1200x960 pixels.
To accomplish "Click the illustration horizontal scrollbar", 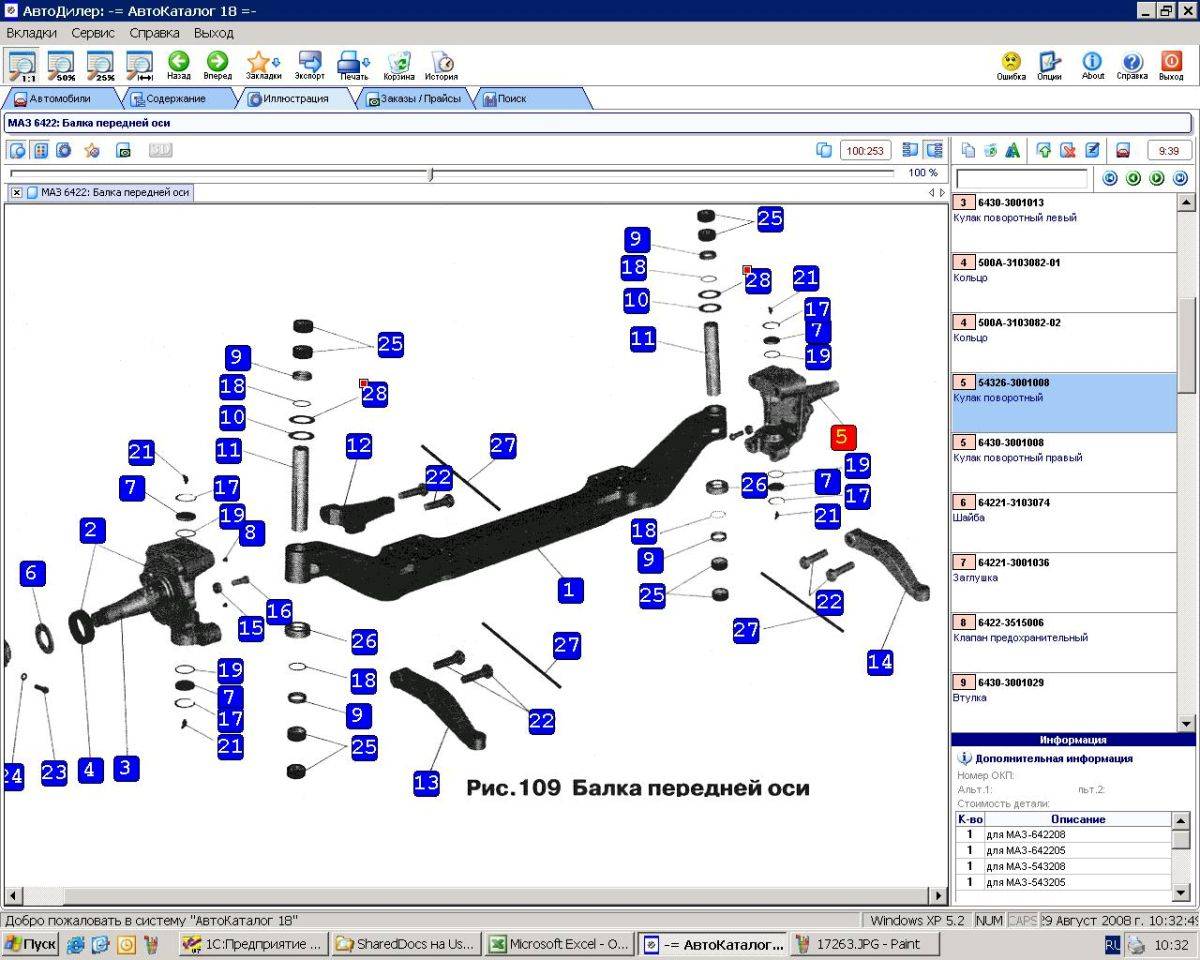I will [476, 895].
